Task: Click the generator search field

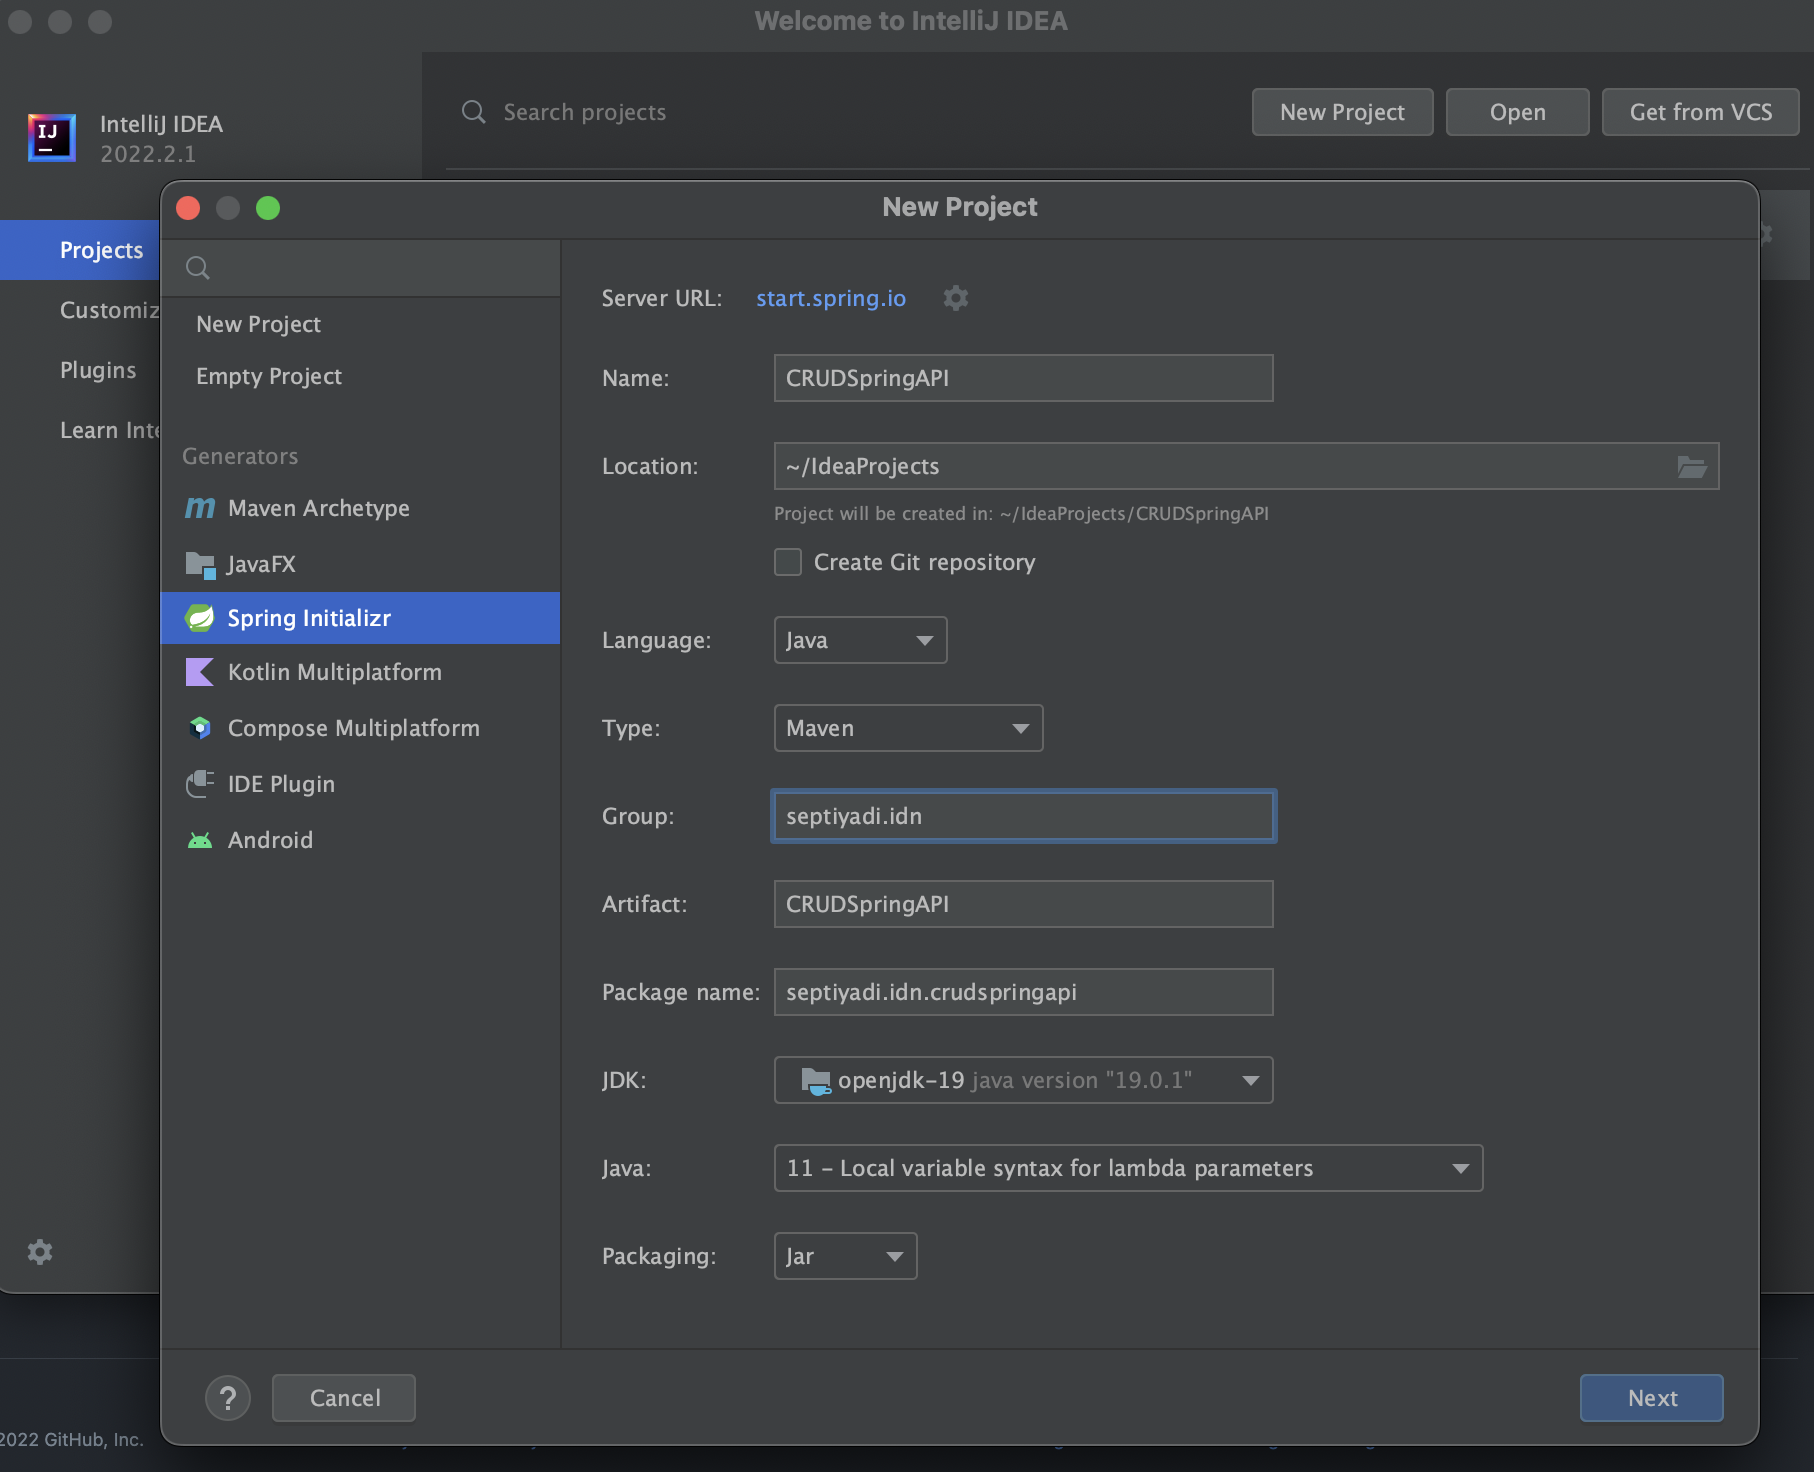Action: [360, 268]
